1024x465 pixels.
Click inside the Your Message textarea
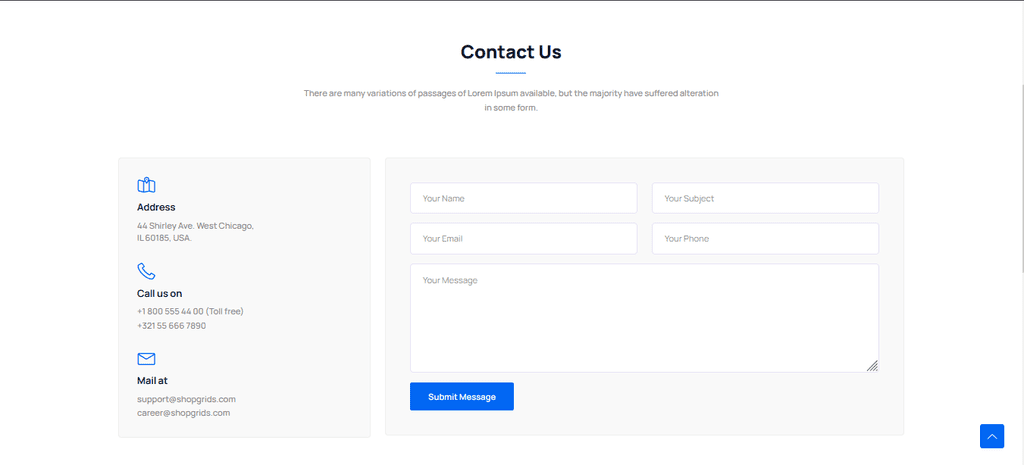[644, 318]
